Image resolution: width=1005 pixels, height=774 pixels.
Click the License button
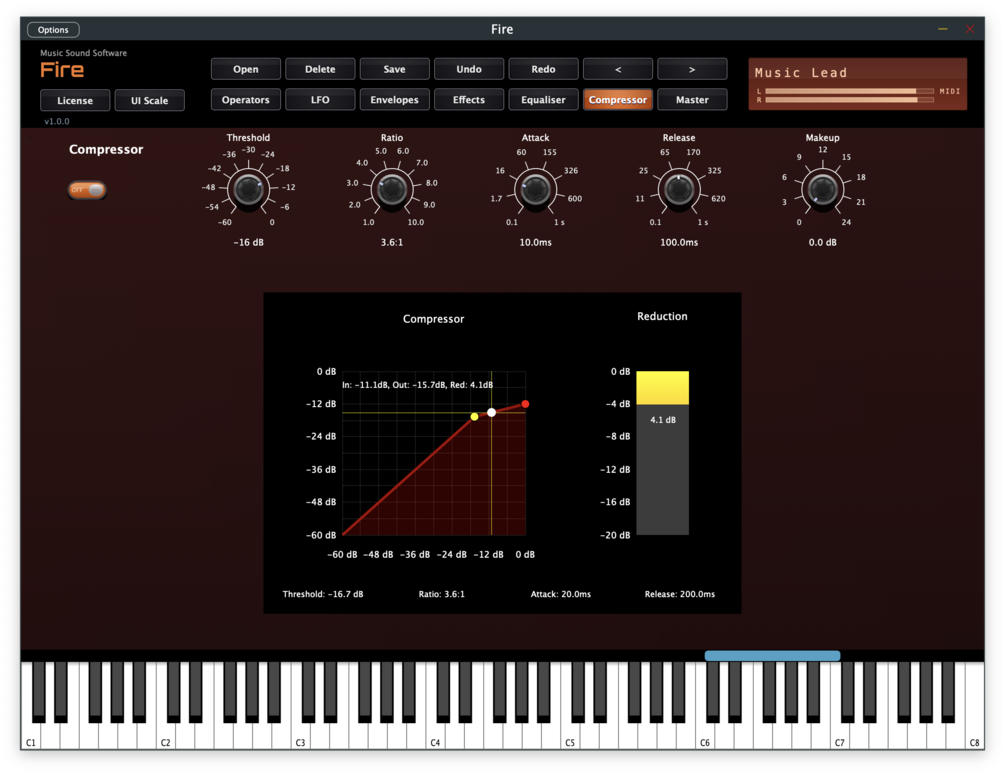pyautogui.click(x=75, y=101)
